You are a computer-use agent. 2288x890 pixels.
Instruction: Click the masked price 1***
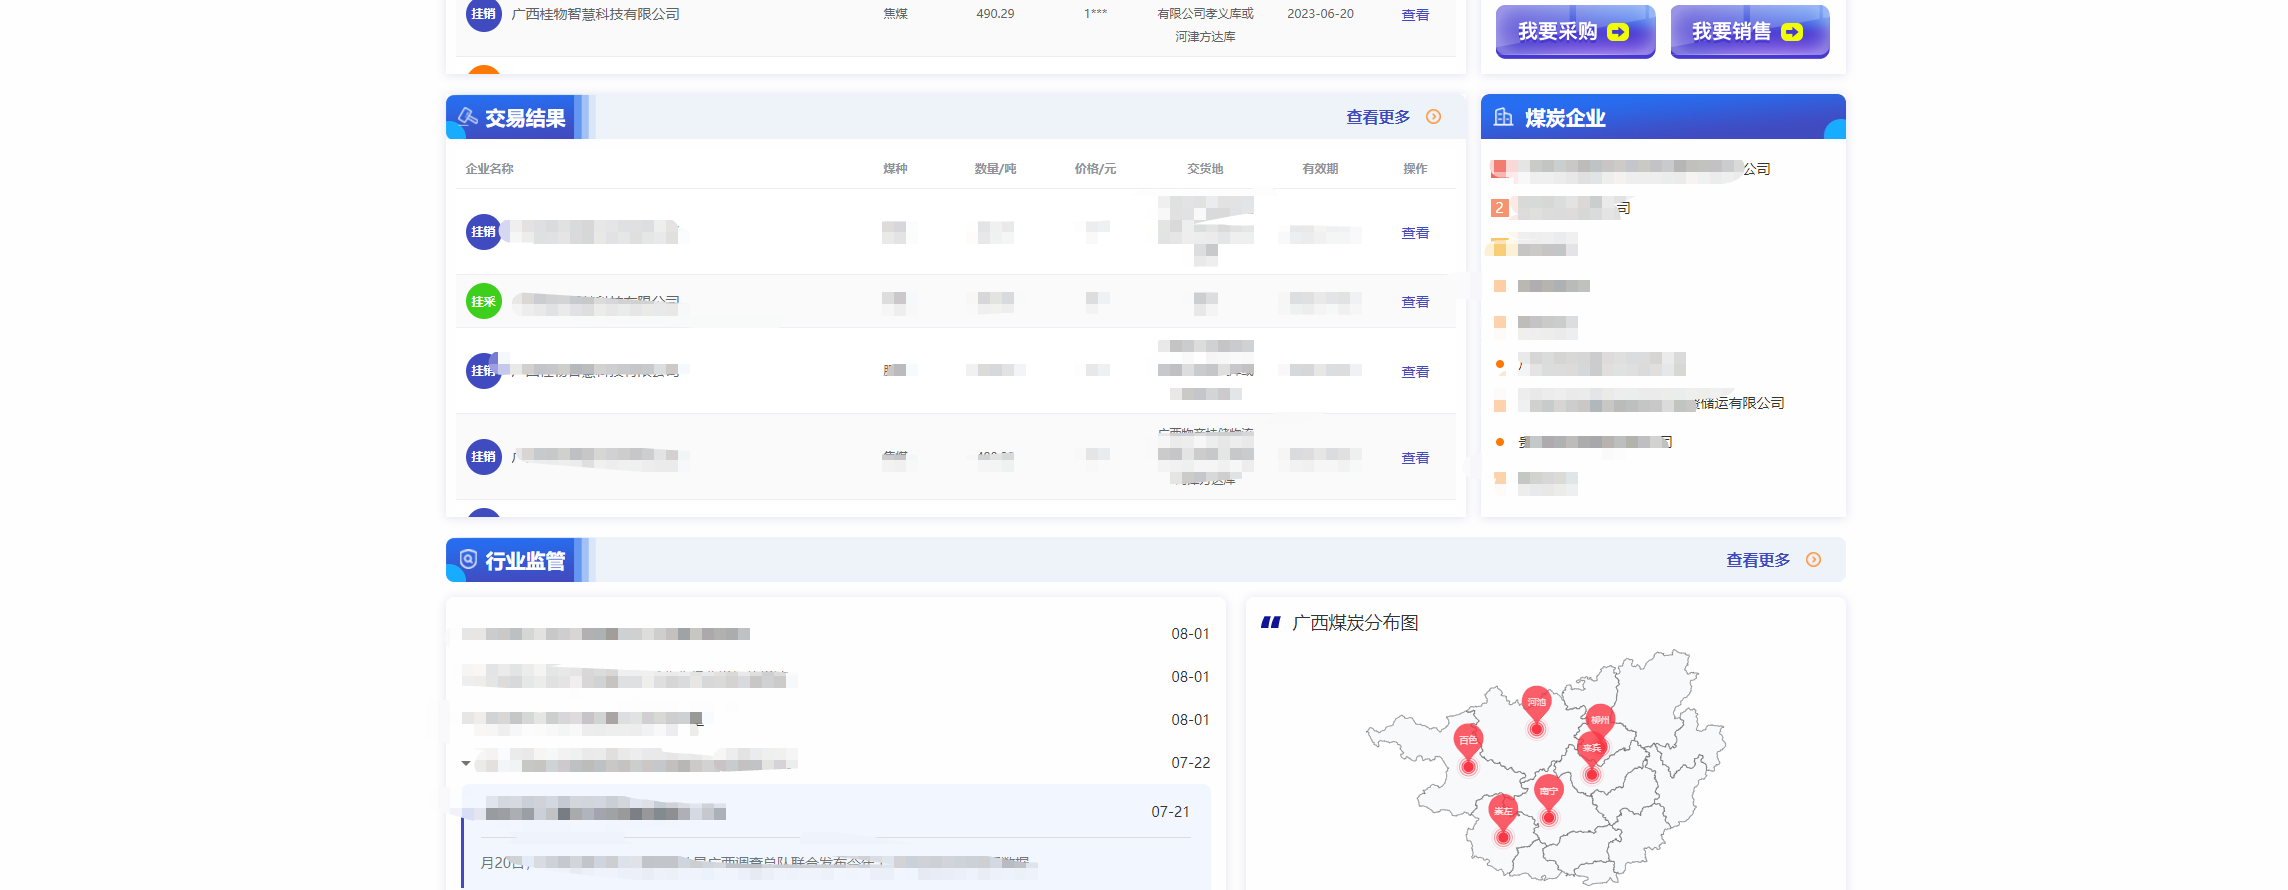[1095, 14]
